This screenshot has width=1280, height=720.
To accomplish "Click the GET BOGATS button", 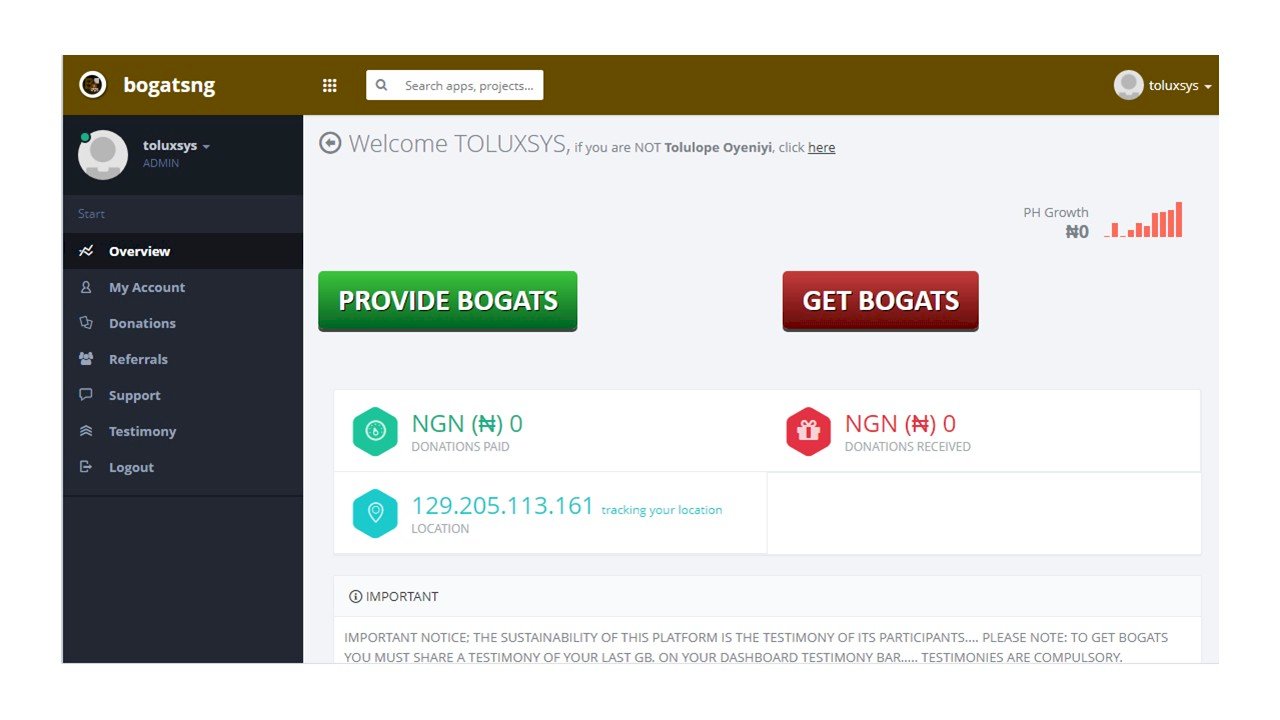I will [x=880, y=301].
